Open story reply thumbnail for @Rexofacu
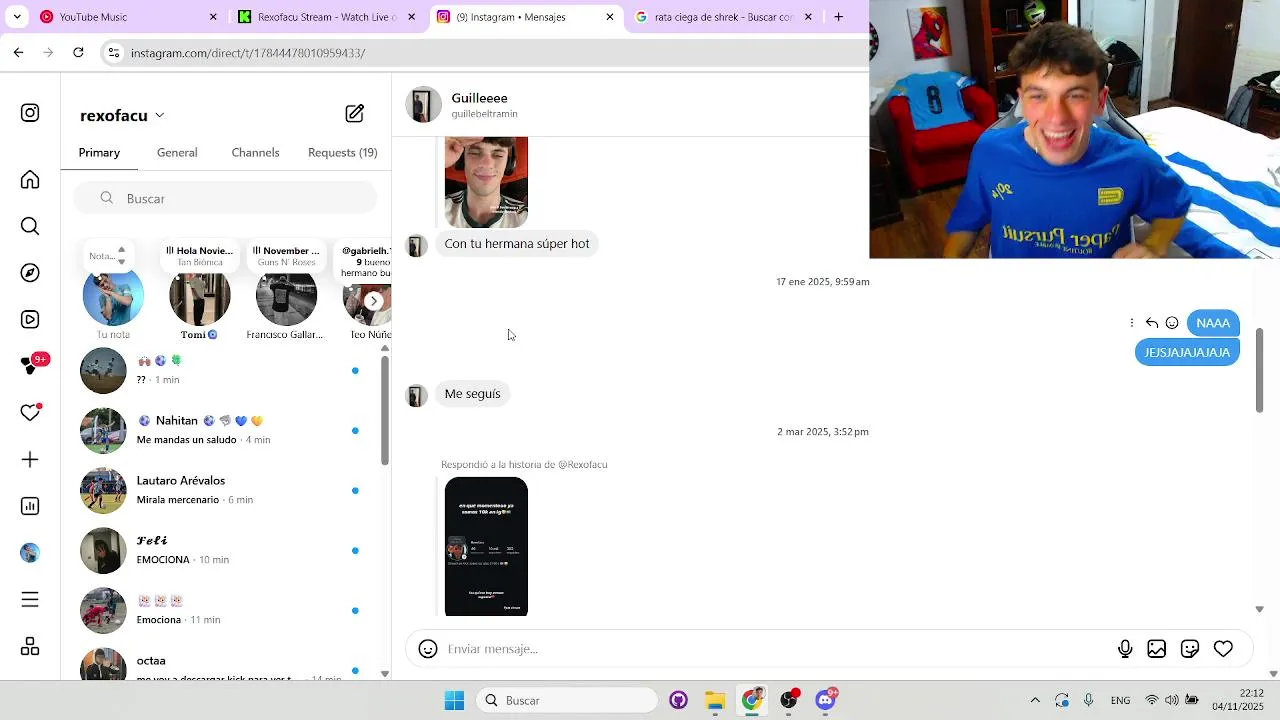 486,546
